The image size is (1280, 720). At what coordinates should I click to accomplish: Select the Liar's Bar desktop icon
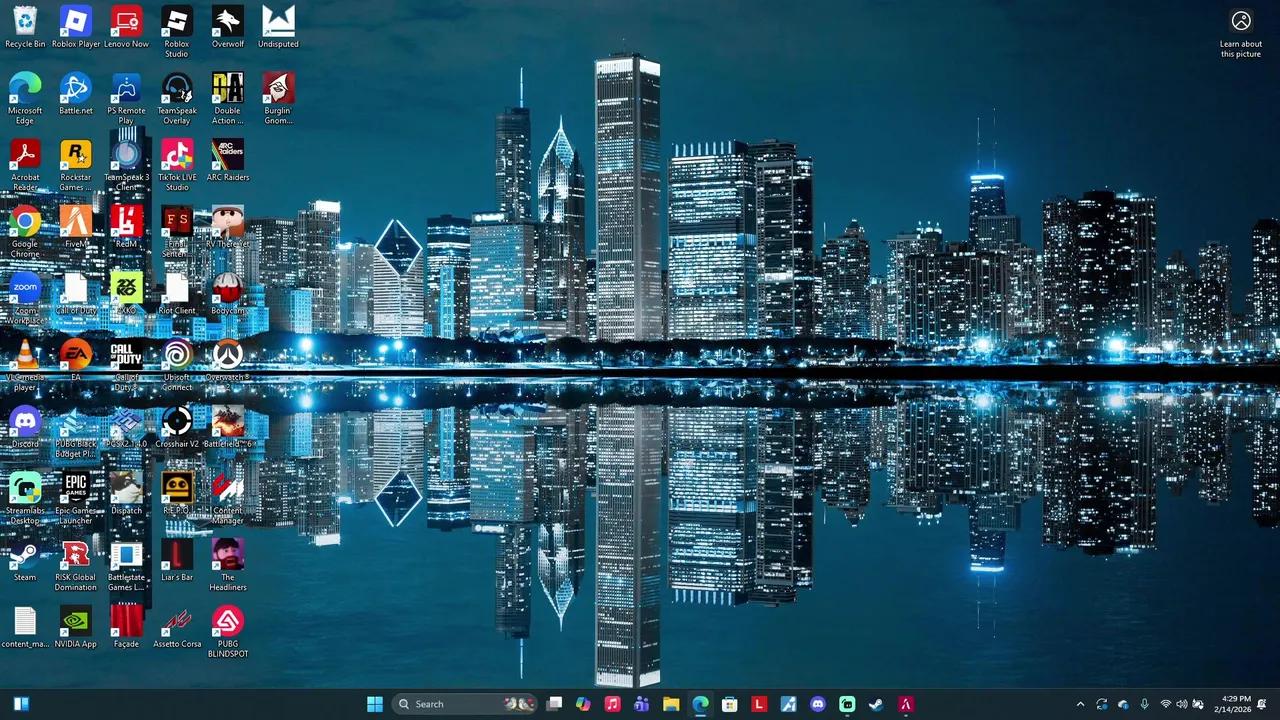tap(177, 561)
